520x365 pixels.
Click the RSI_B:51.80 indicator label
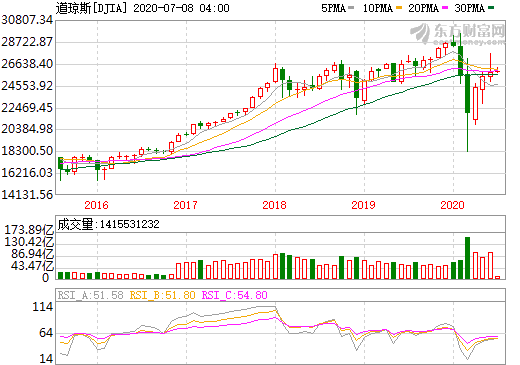162,295
